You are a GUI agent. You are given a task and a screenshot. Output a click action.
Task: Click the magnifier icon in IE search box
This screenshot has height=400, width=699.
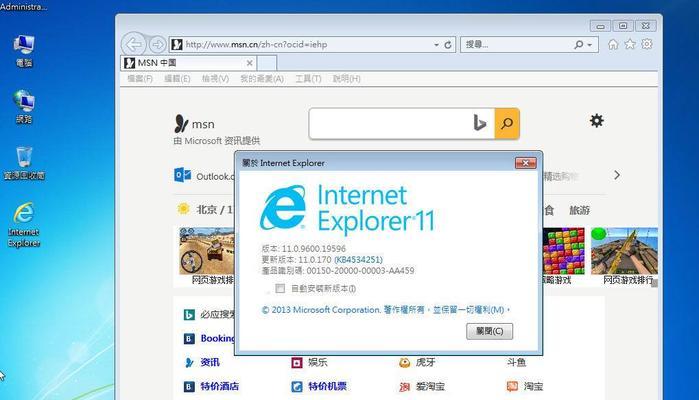[x=579, y=45]
